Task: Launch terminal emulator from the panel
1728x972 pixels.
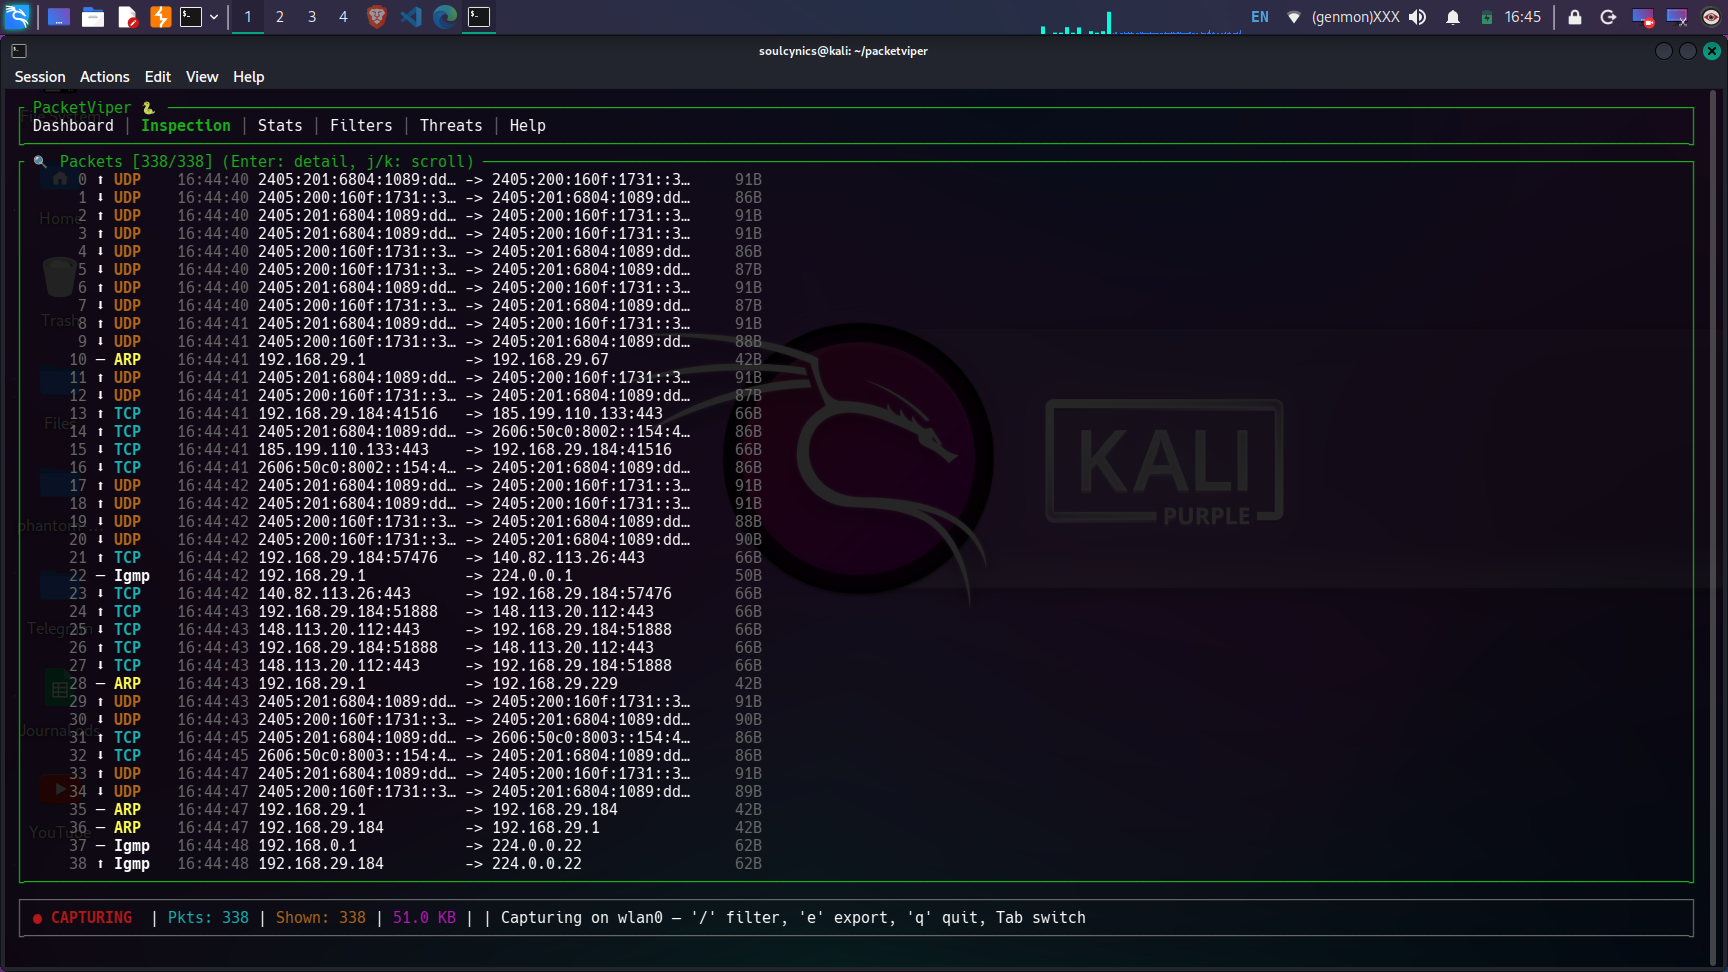Action: click(191, 17)
